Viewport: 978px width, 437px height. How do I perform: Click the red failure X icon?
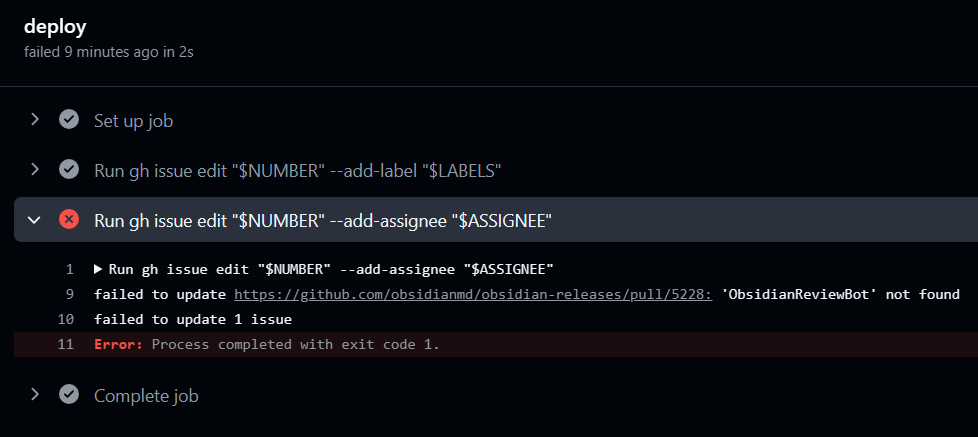69,219
